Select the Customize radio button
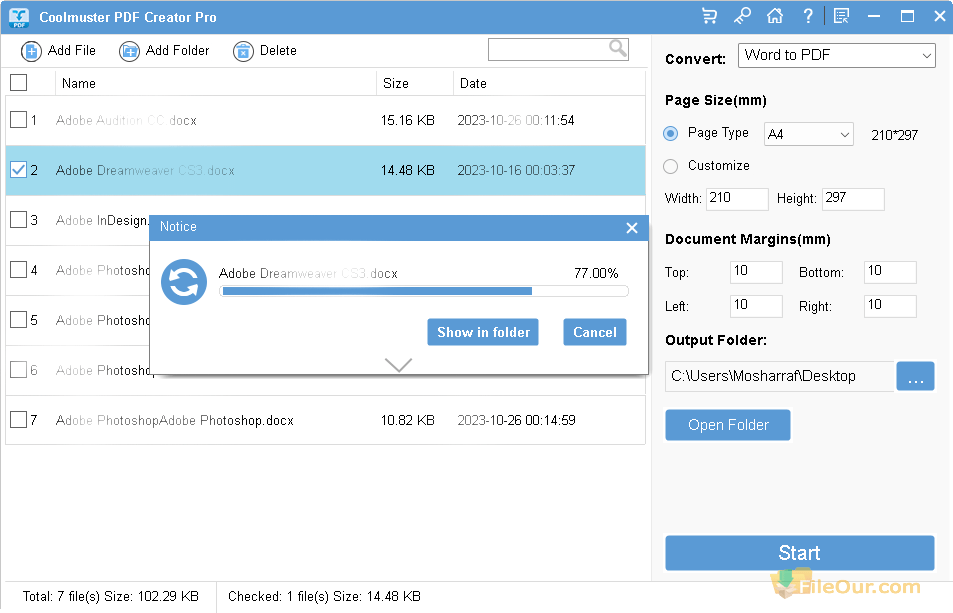 670,166
